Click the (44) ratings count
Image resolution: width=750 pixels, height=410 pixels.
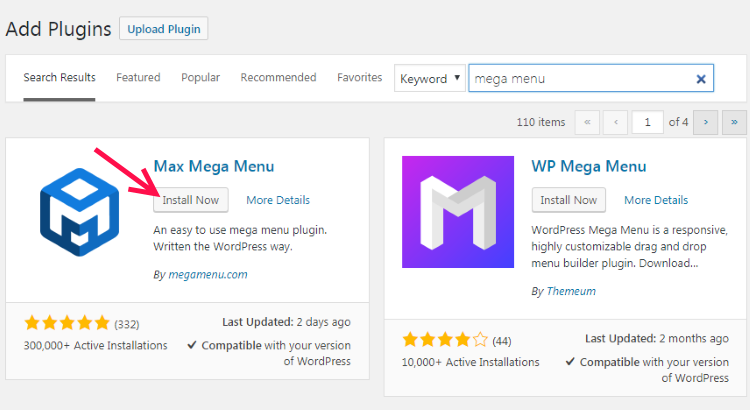pyautogui.click(x=502, y=341)
